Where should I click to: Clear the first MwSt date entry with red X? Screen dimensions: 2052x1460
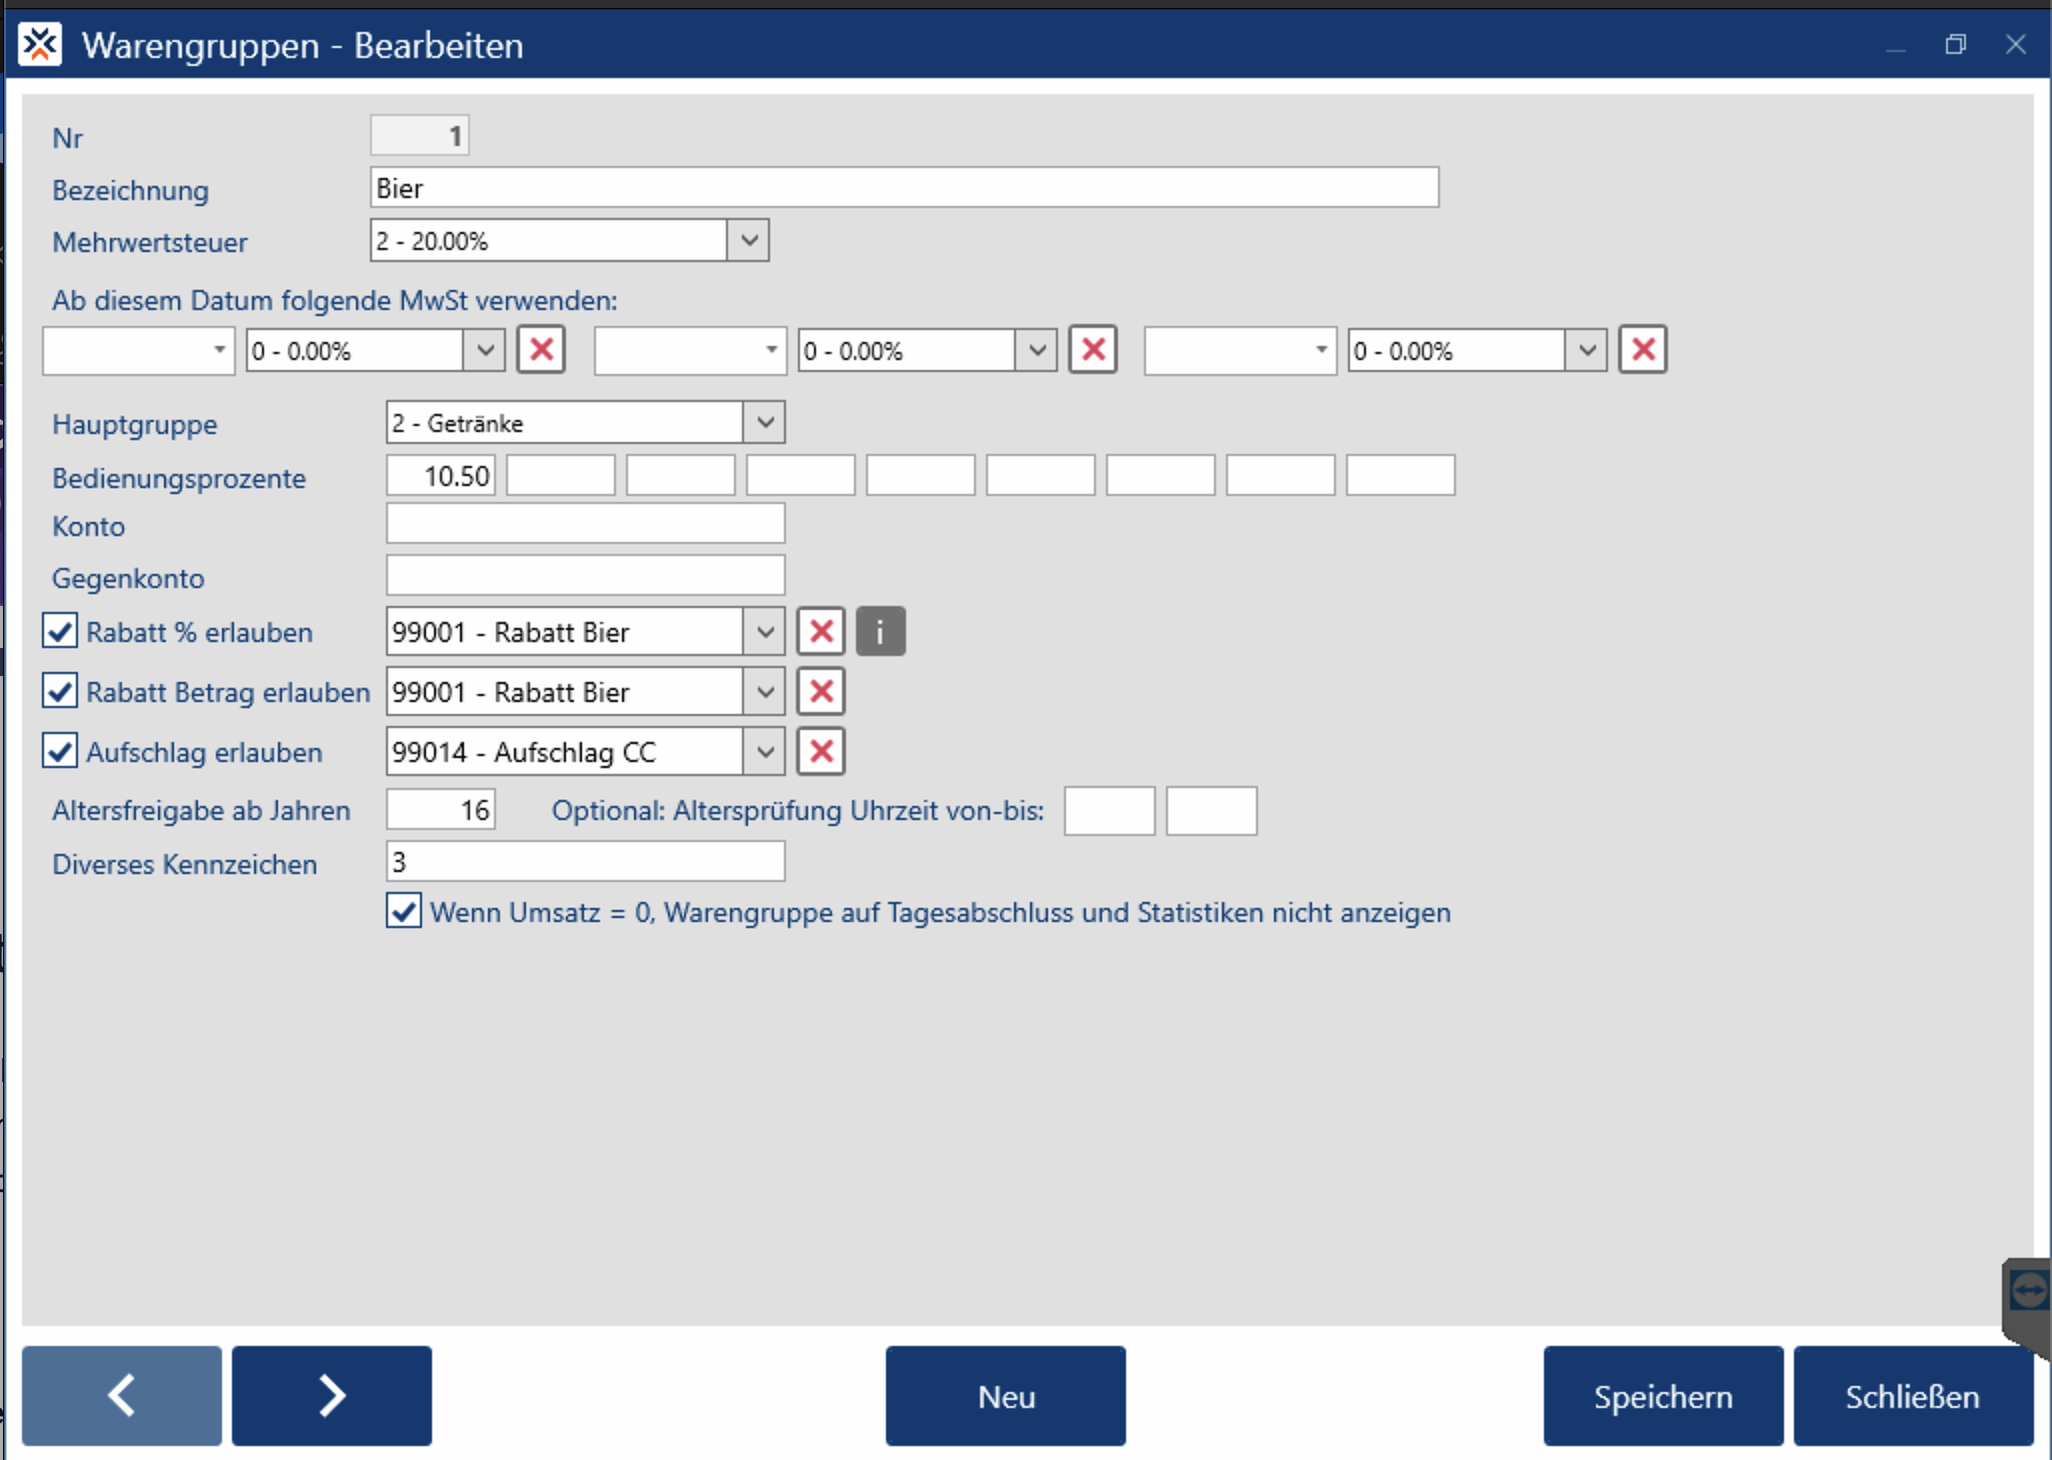click(541, 350)
